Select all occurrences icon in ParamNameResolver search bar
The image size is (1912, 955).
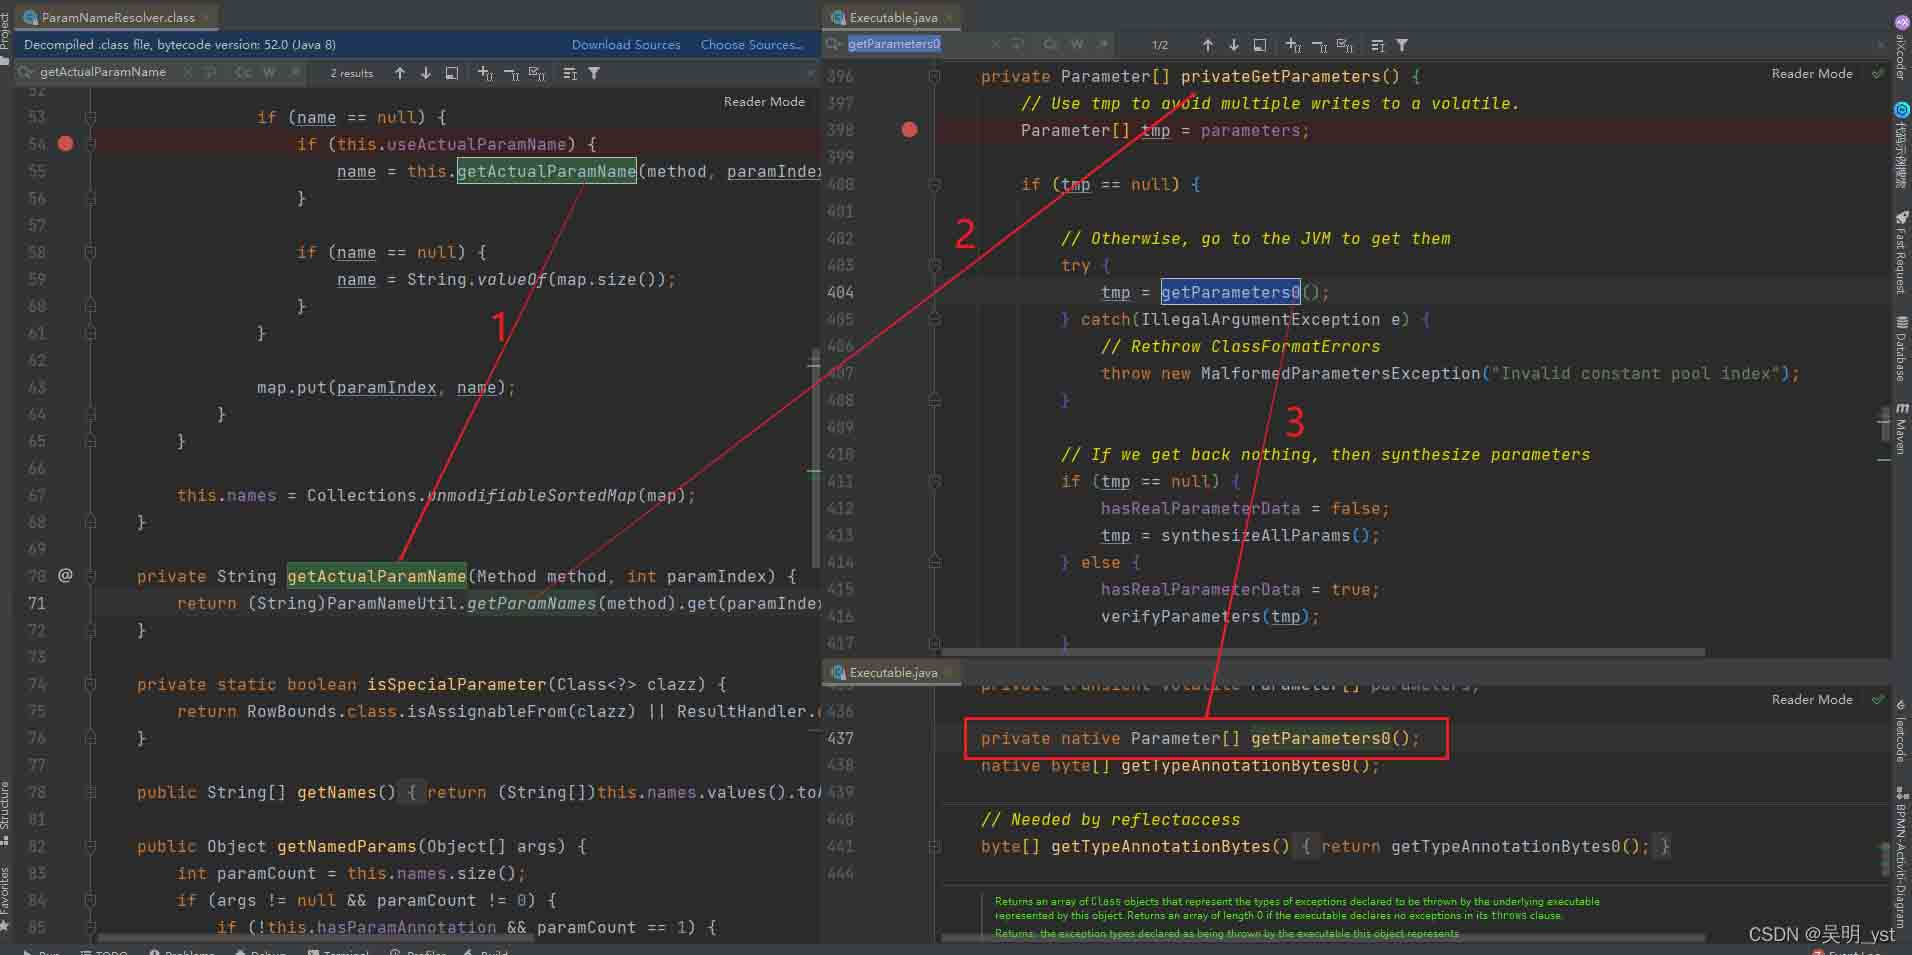pyautogui.click(x=452, y=73)
